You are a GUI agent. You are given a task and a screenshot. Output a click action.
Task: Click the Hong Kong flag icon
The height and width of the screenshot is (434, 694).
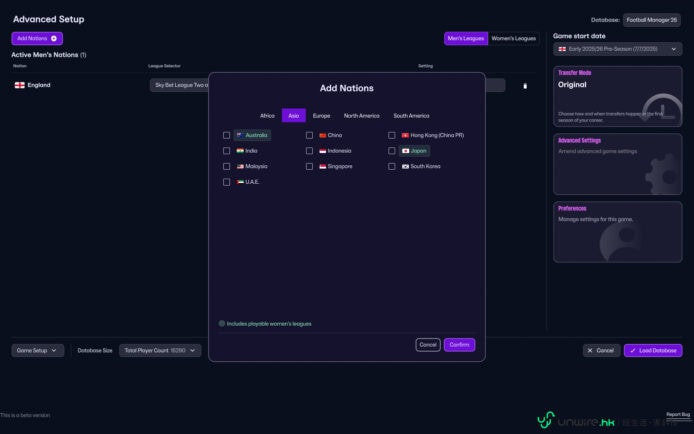tap(405, 135)
